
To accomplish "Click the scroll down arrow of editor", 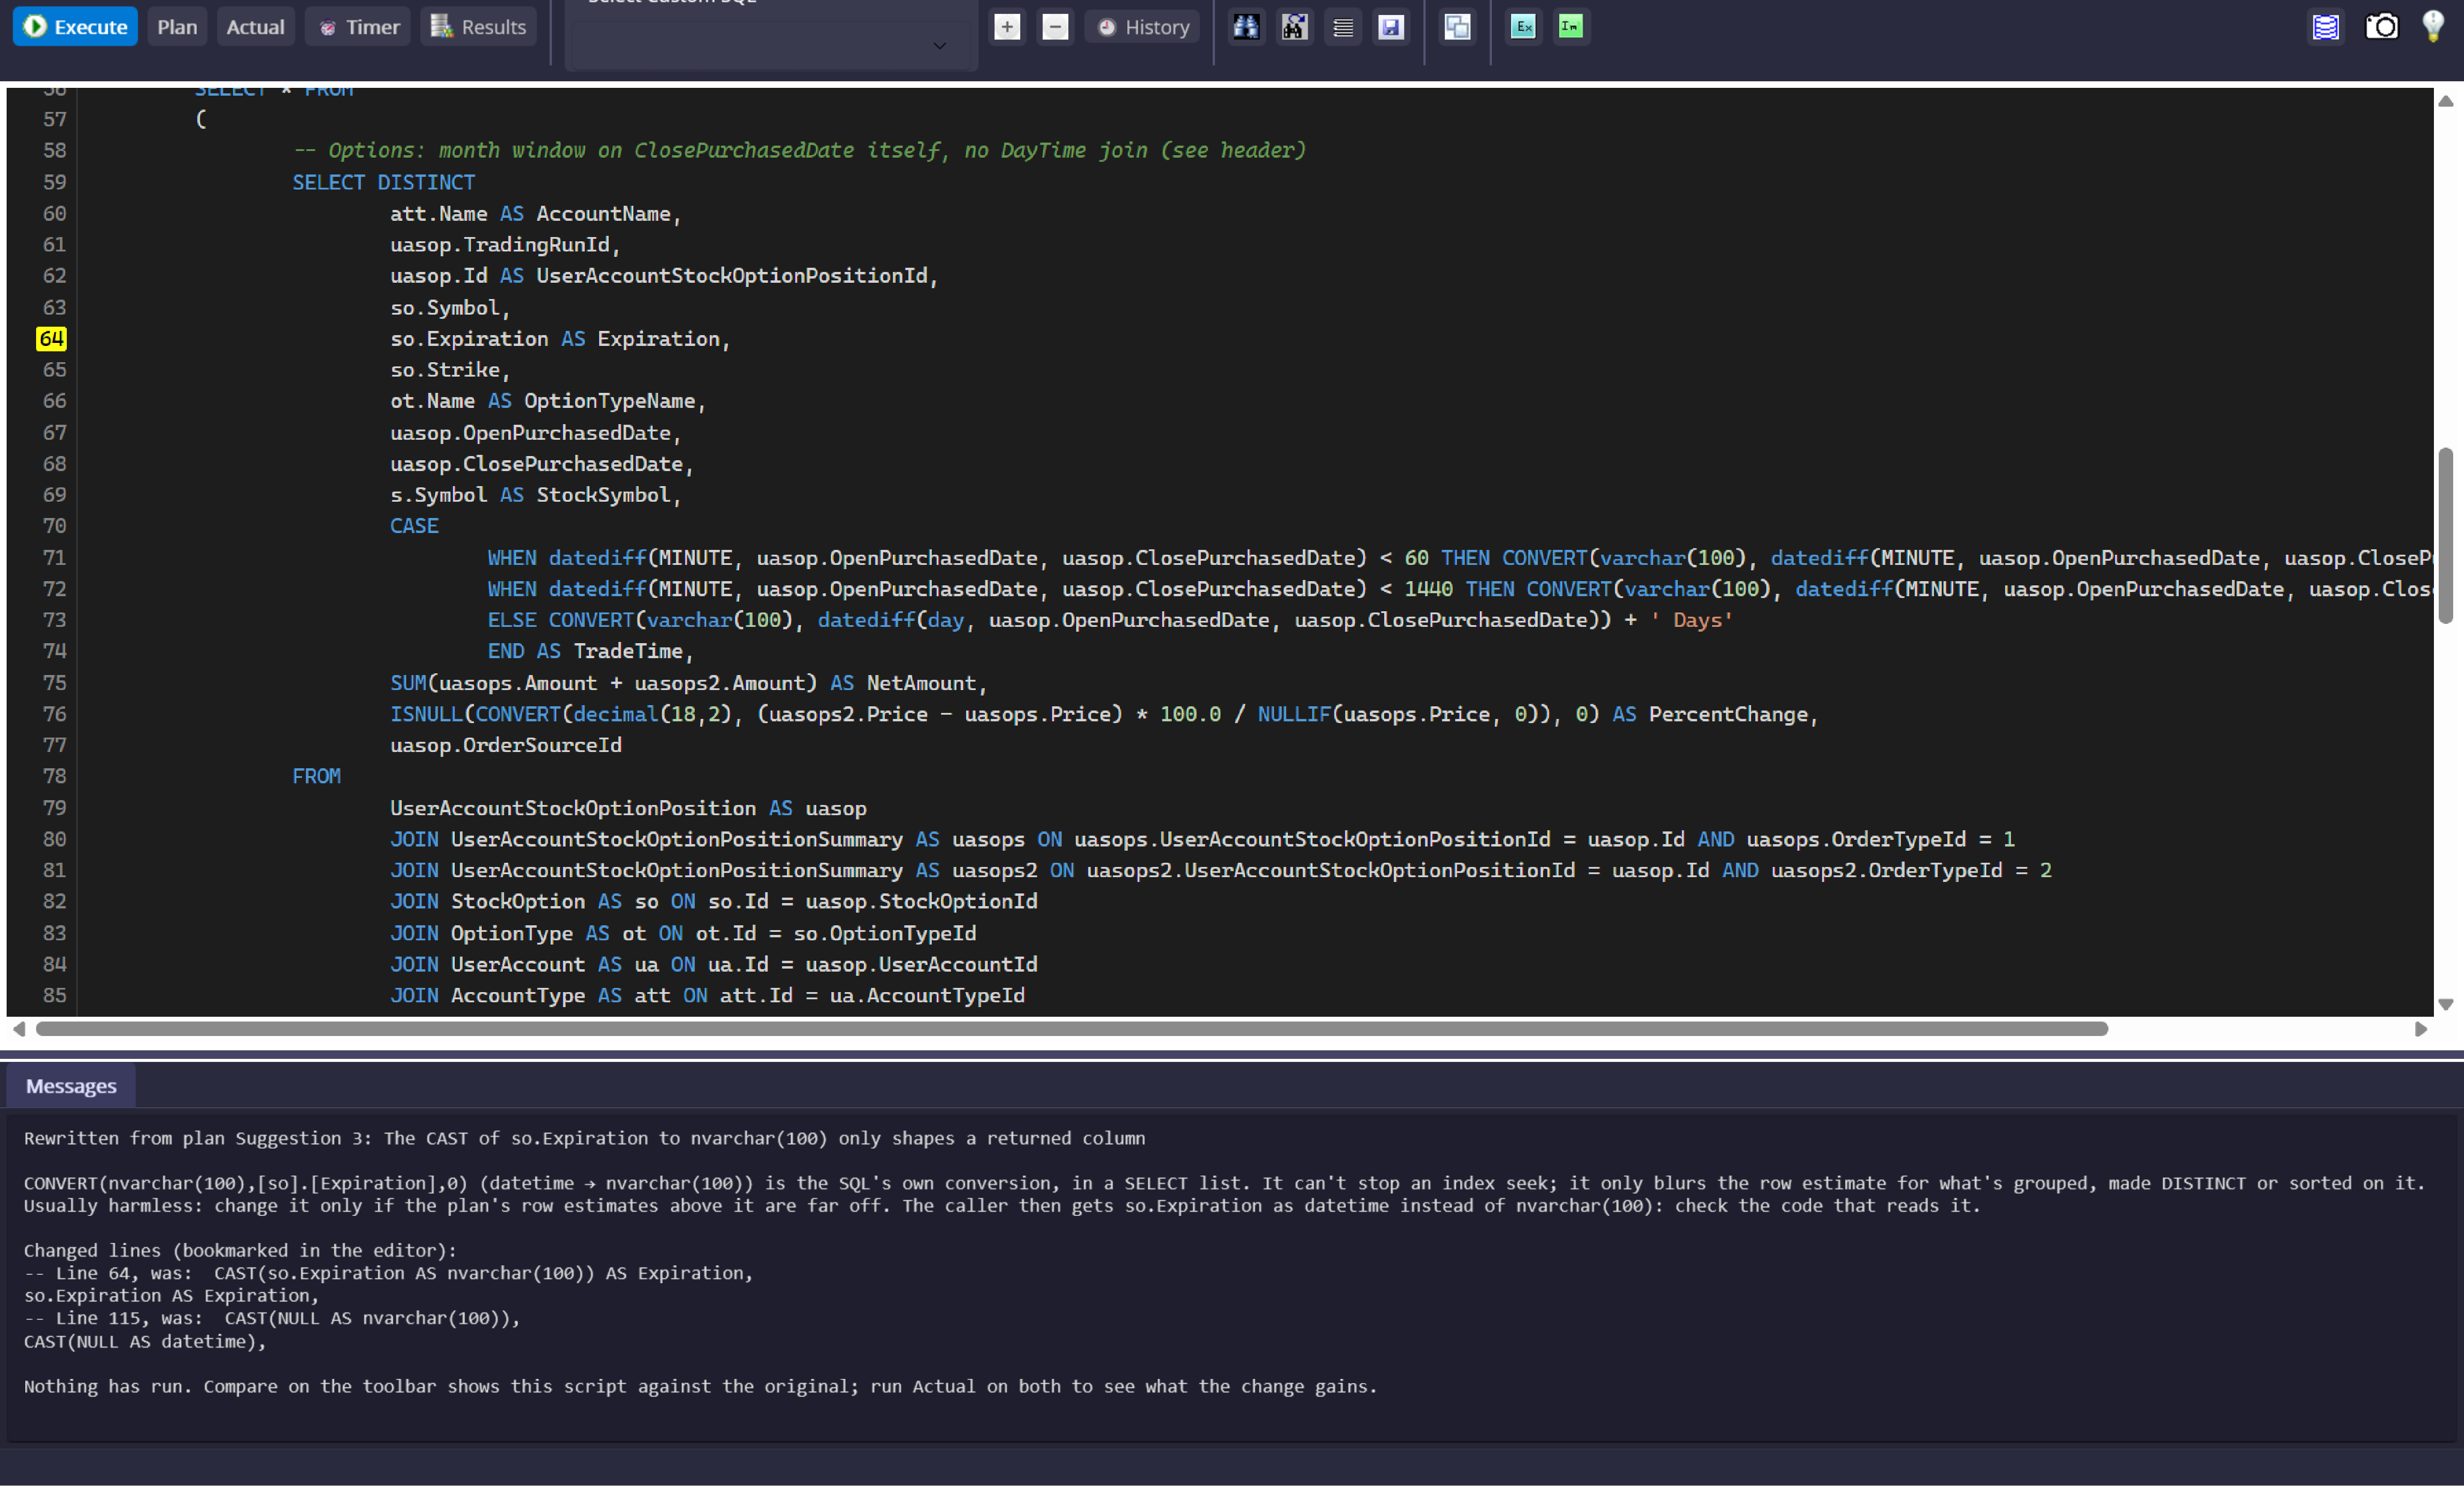I will (2446, 1005).
